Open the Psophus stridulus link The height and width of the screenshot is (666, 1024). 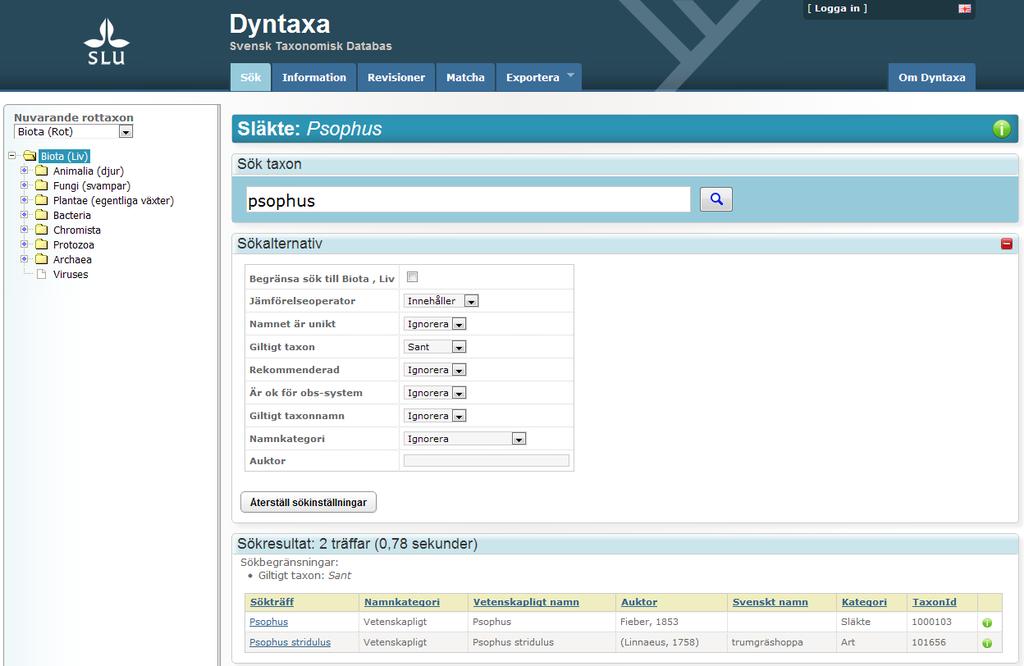(290, 642)
